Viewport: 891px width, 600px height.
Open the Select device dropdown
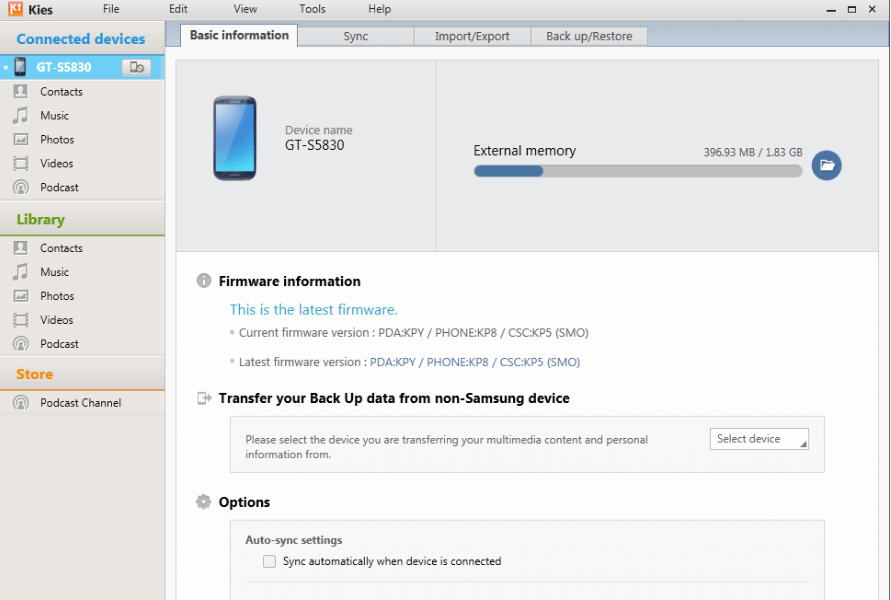click(758, 438)
